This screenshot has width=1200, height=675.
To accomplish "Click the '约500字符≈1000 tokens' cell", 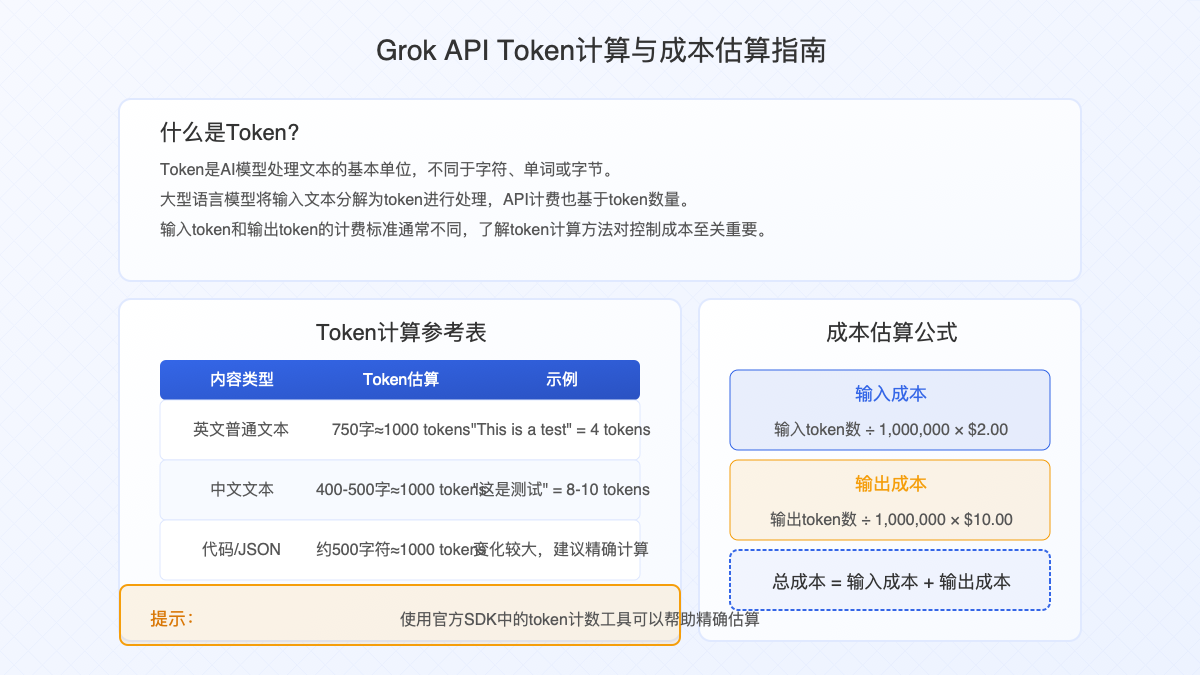I will [400, 549].
